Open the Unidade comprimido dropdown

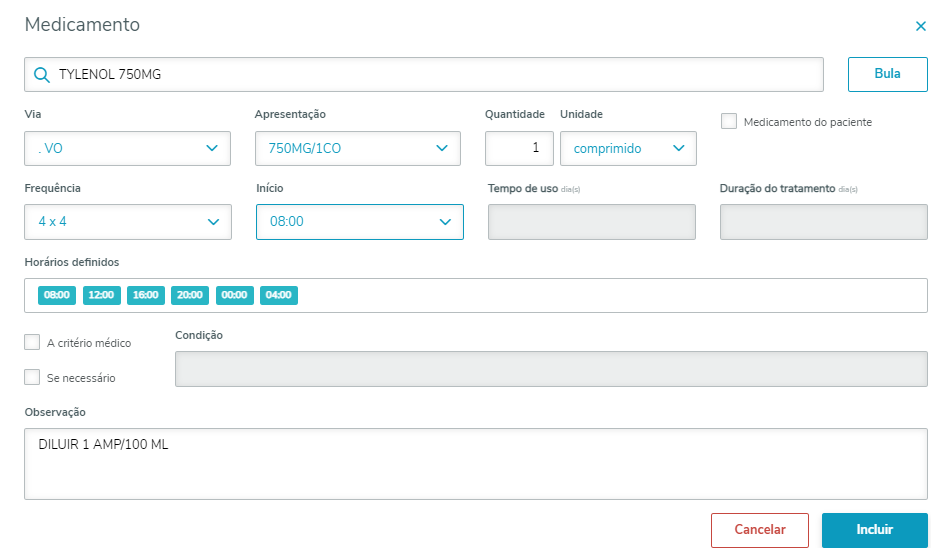[x=628, y=148]
